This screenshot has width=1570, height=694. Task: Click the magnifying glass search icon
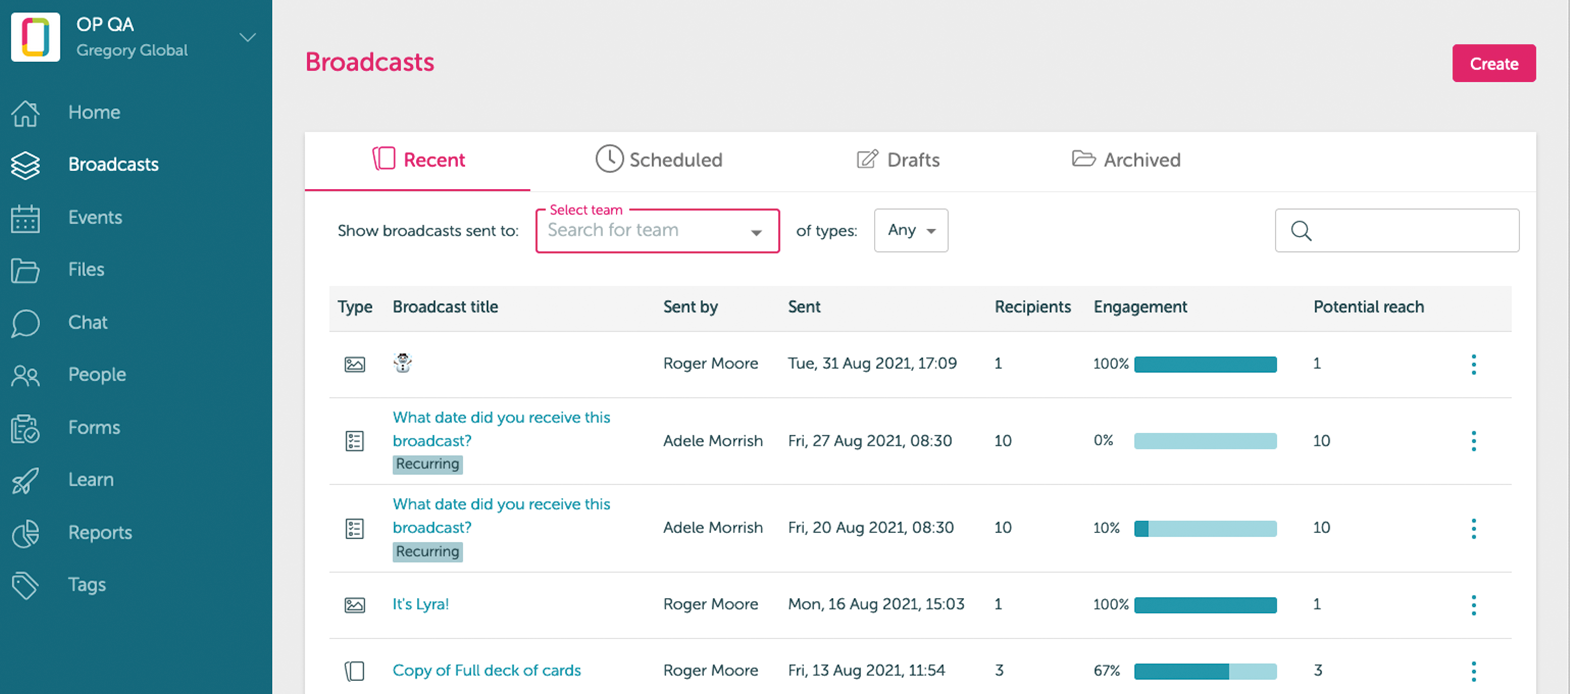tap(1301, 231)
